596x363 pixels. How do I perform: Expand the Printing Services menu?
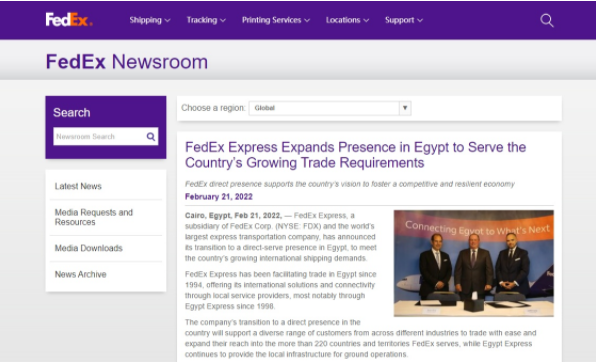276,20
